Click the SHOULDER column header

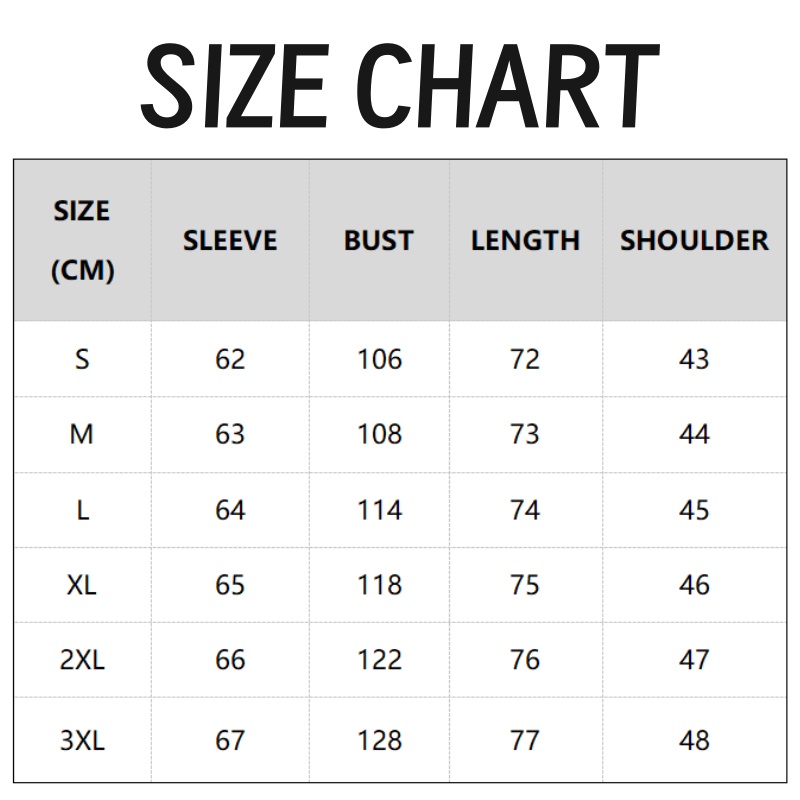(694, 241)
